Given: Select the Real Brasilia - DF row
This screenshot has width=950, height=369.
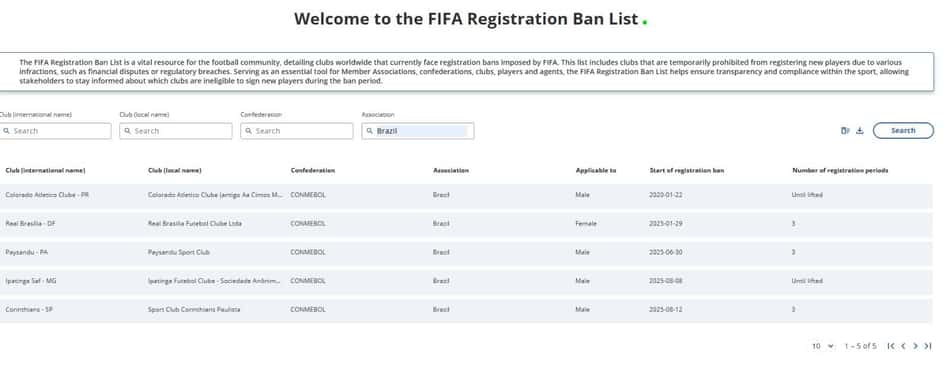Looking at the screenshot, I should click(466, 224).
